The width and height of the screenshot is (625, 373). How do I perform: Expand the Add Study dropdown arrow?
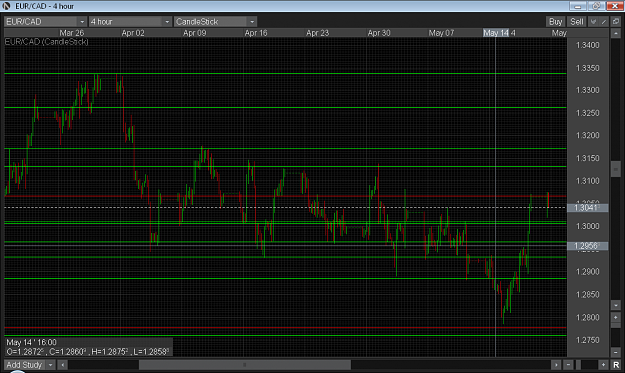point(51,365)
